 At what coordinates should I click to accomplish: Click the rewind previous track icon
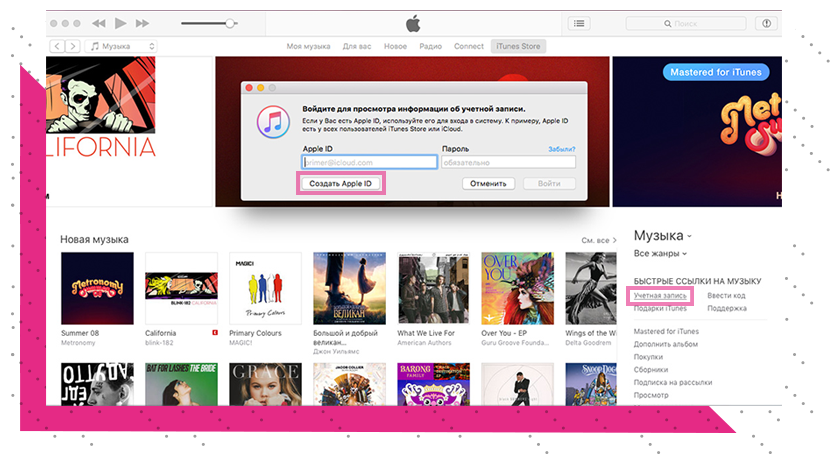coord(98,23)
